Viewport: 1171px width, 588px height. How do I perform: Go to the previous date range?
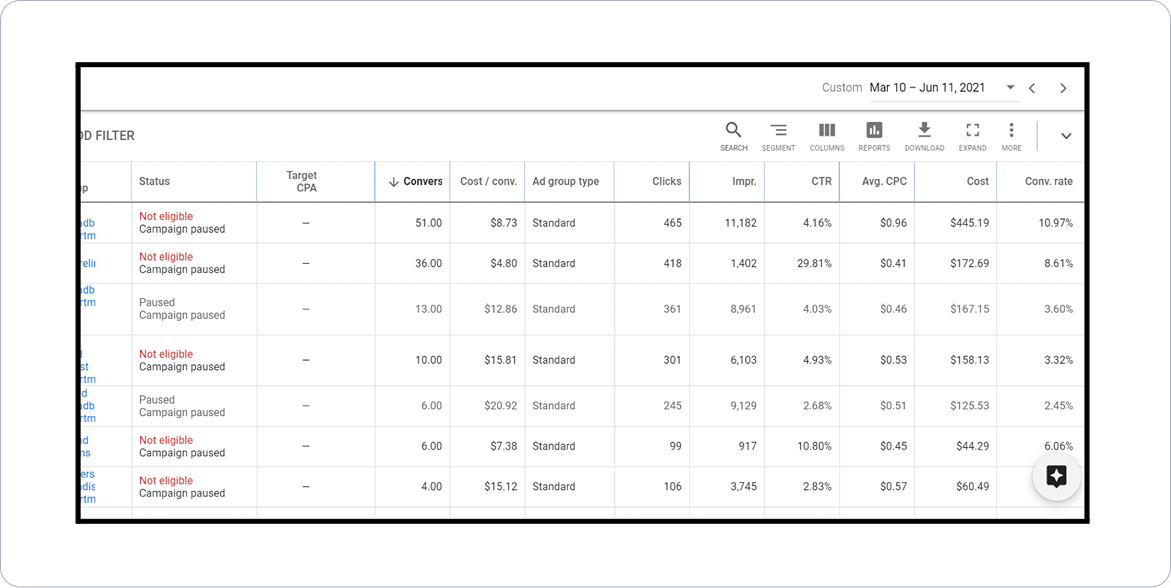pos(1033,88)
